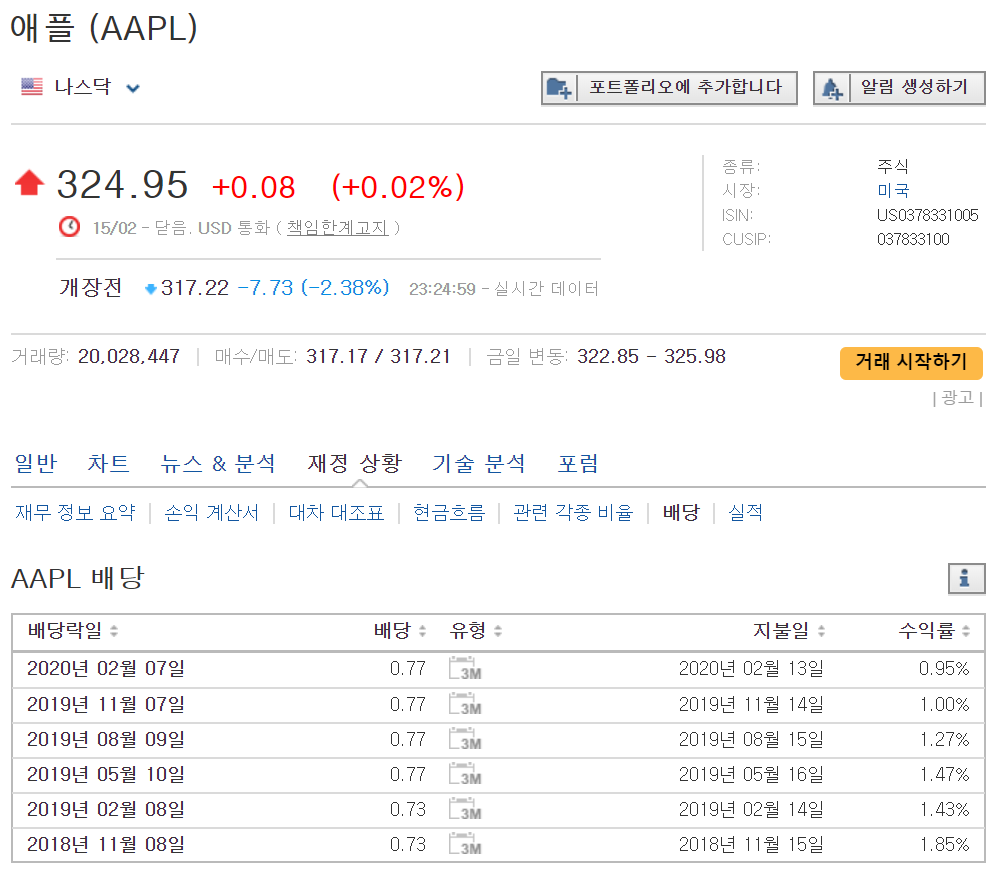Click payment date 2019년 08월 15일
This screenshot has height=881, width=994.
751,739
